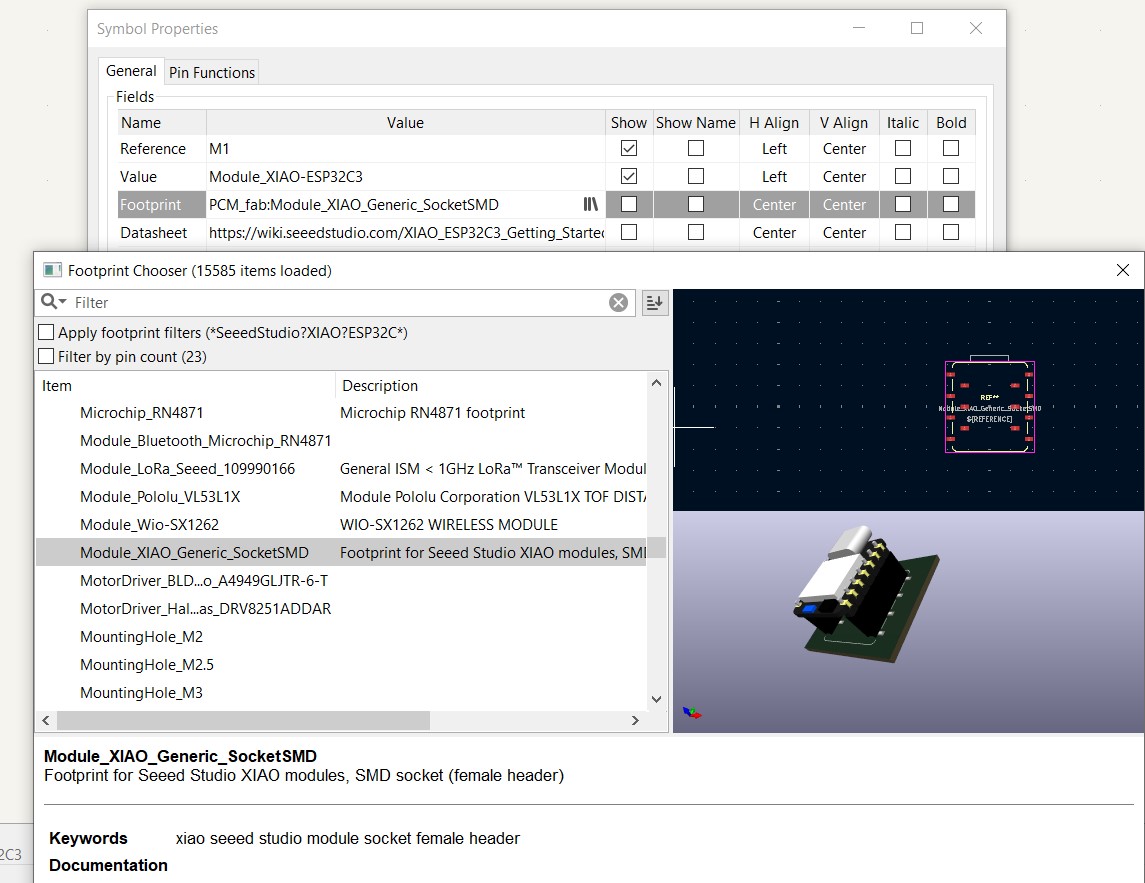Open Footprint Chooser window icon menu
This screenshot has width=1145, height=883.
[52, 270]
